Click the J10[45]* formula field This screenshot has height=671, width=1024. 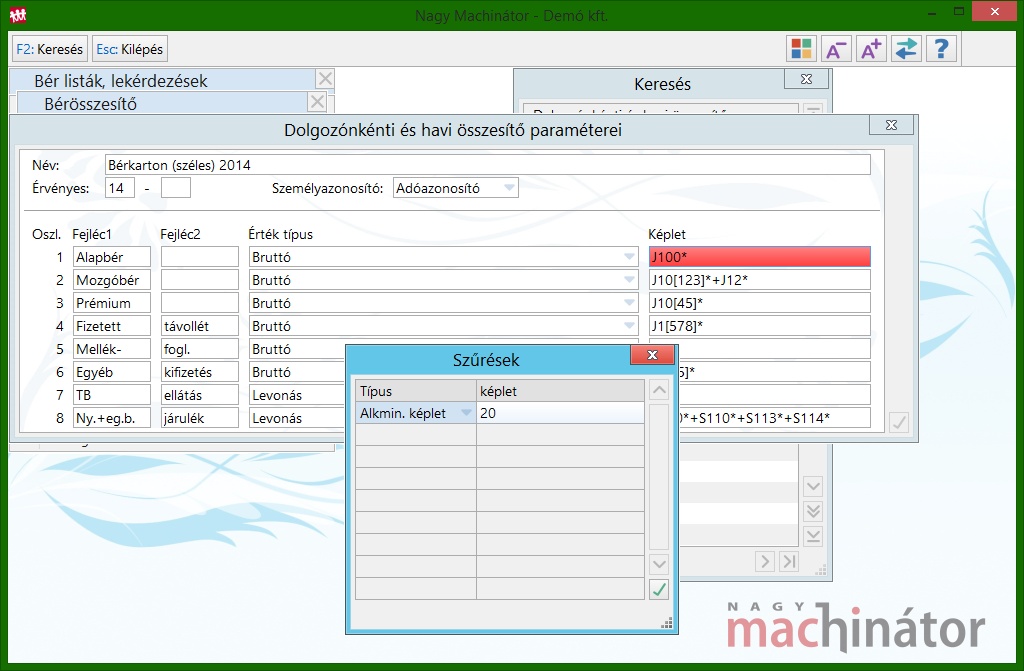point(760,303)
